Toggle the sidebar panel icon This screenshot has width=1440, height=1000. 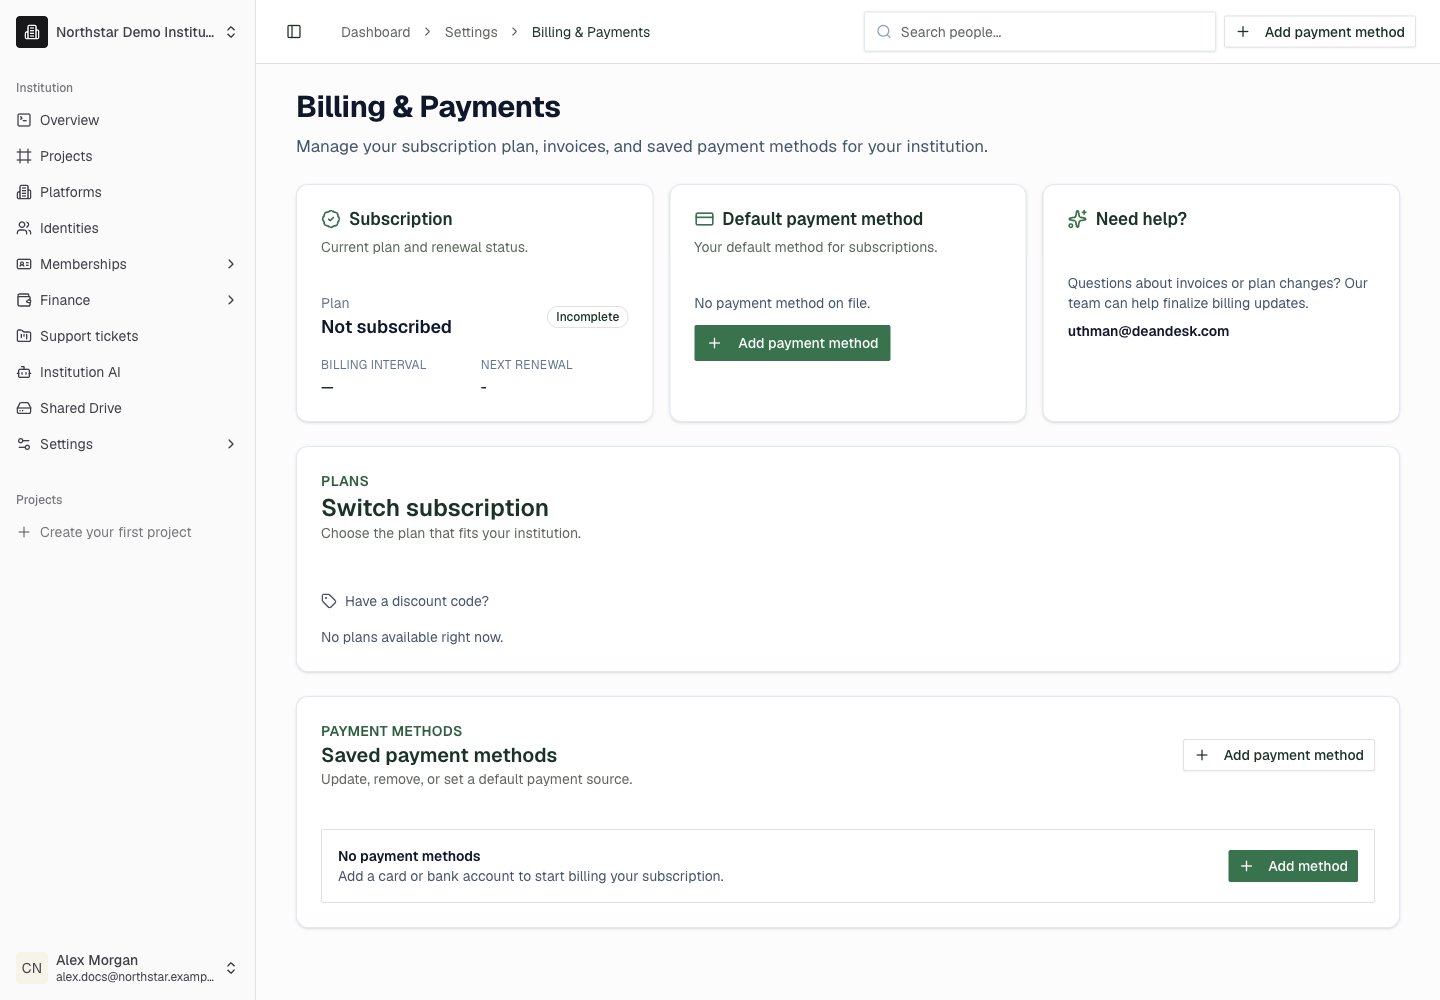(x=294, y=32)
